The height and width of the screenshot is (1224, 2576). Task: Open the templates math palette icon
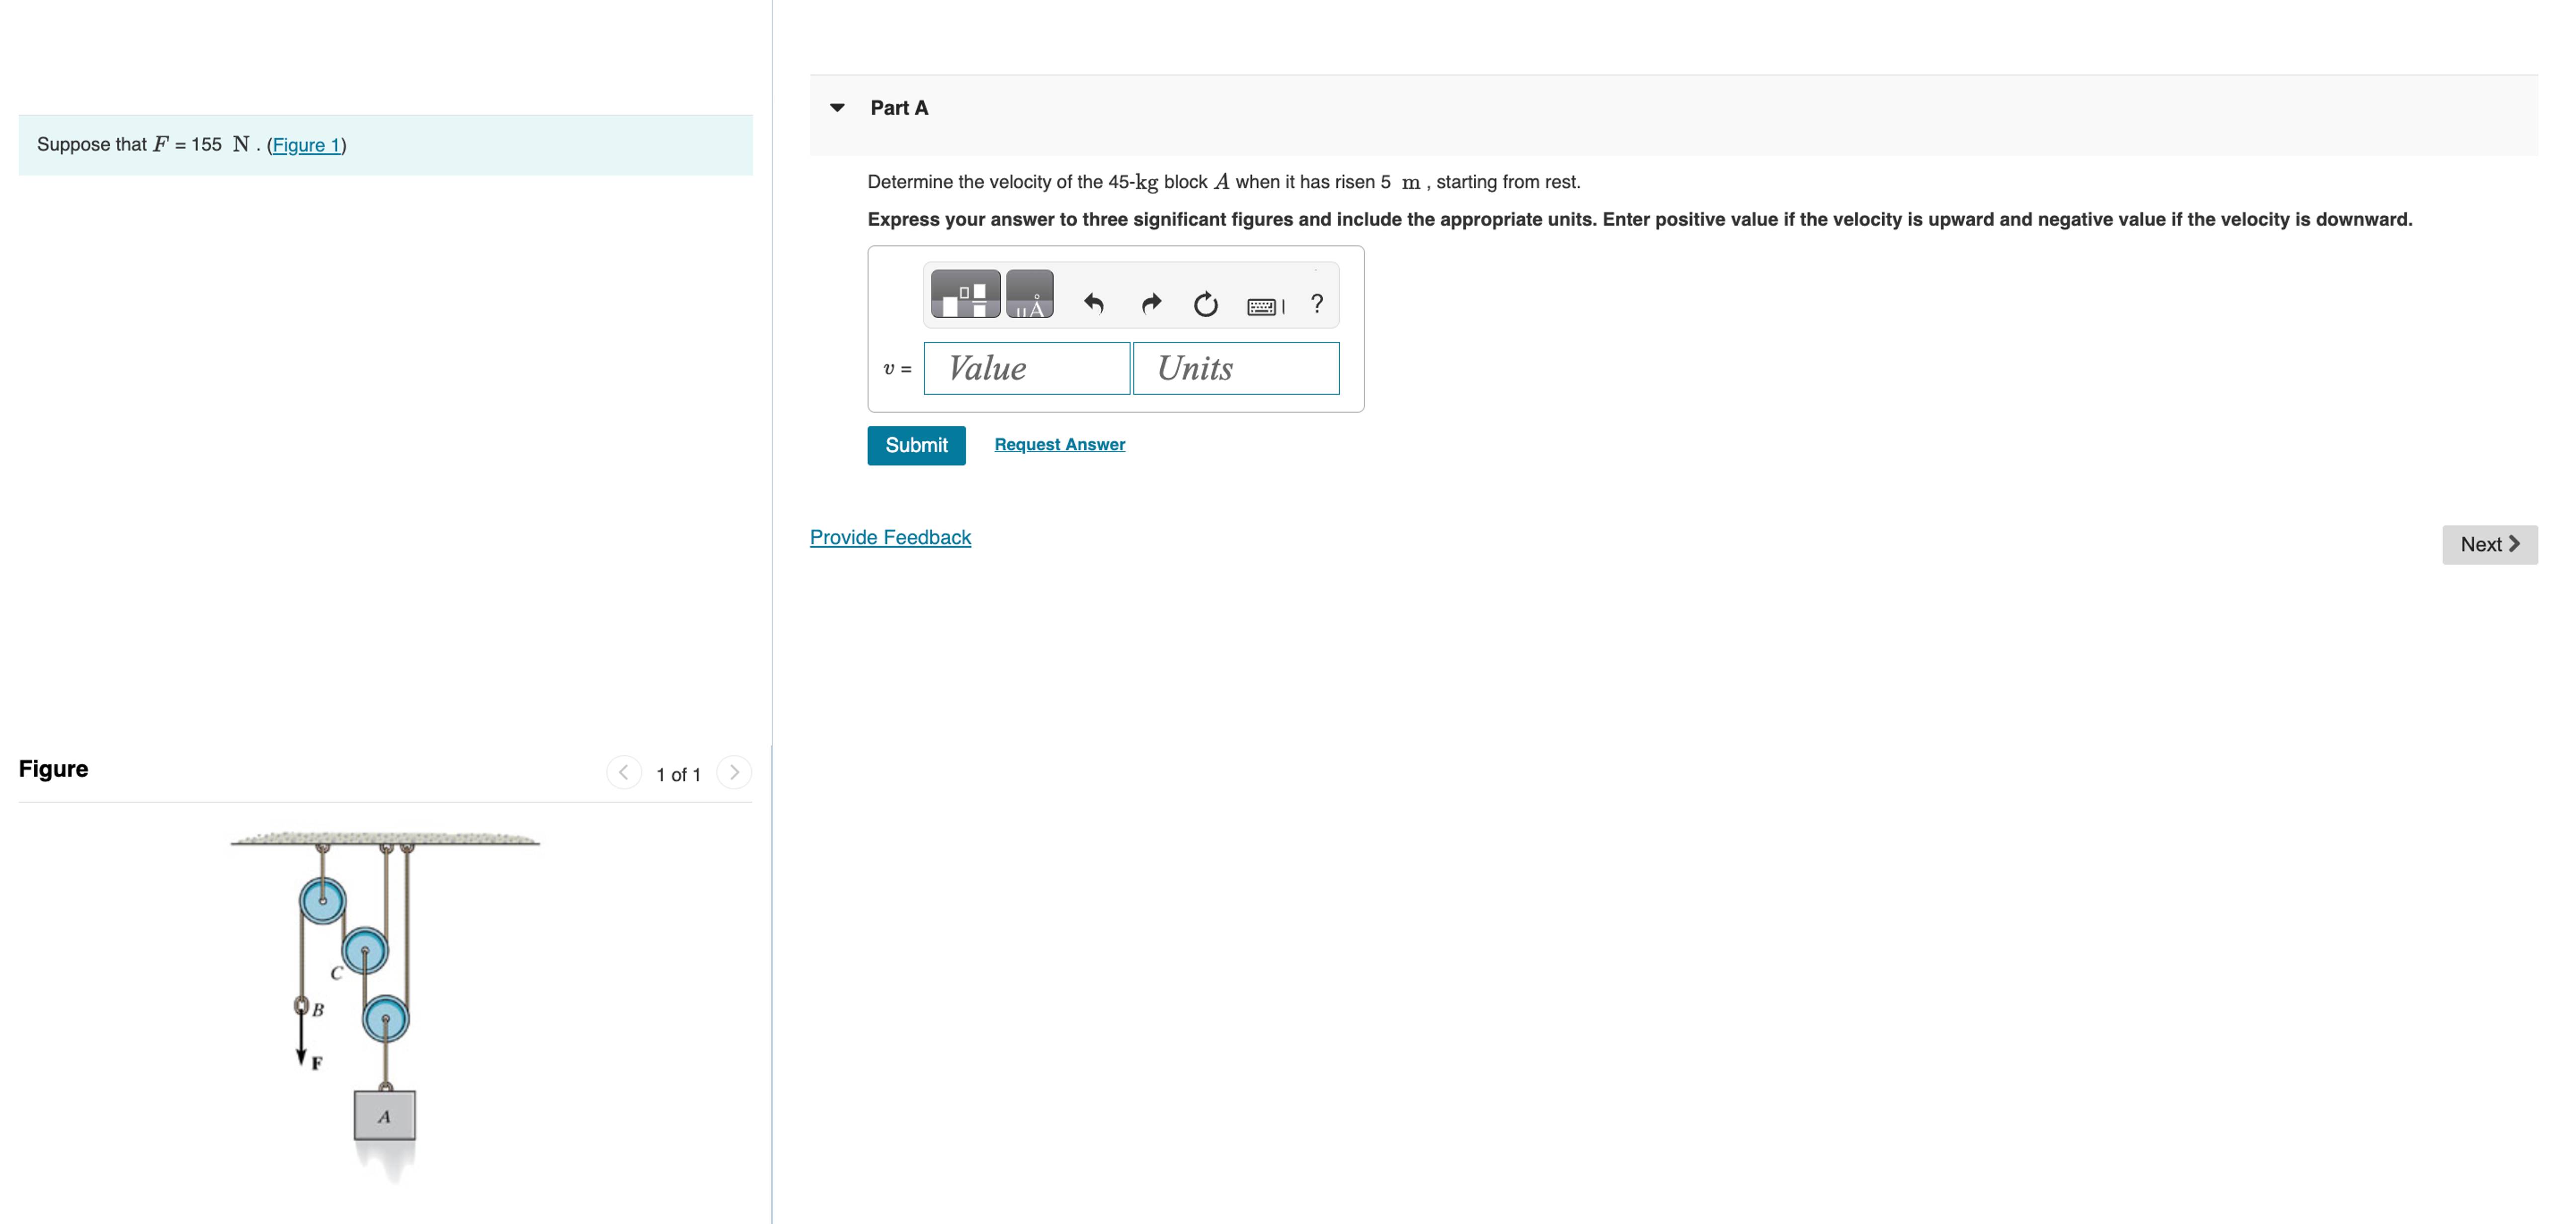click(965, 294)
